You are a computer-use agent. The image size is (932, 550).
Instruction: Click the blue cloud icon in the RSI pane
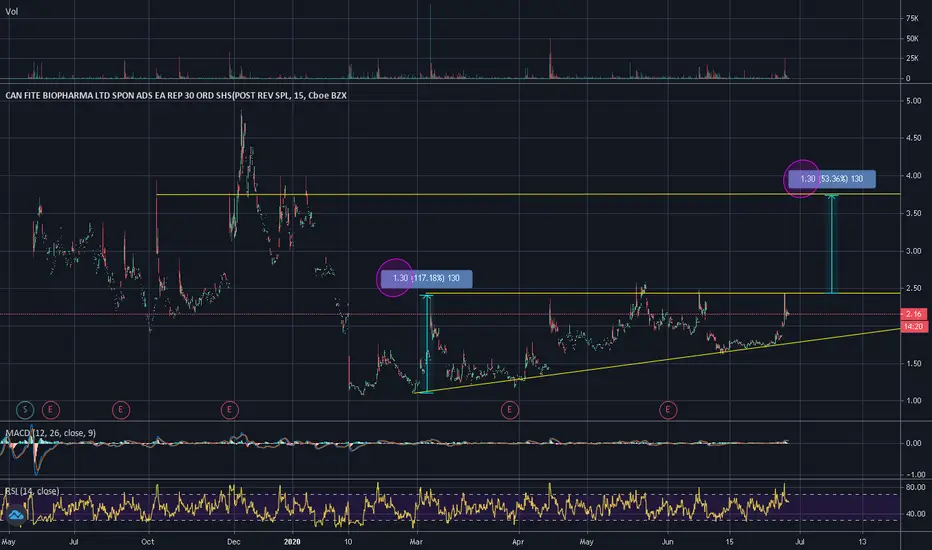[x=16, y=515]
